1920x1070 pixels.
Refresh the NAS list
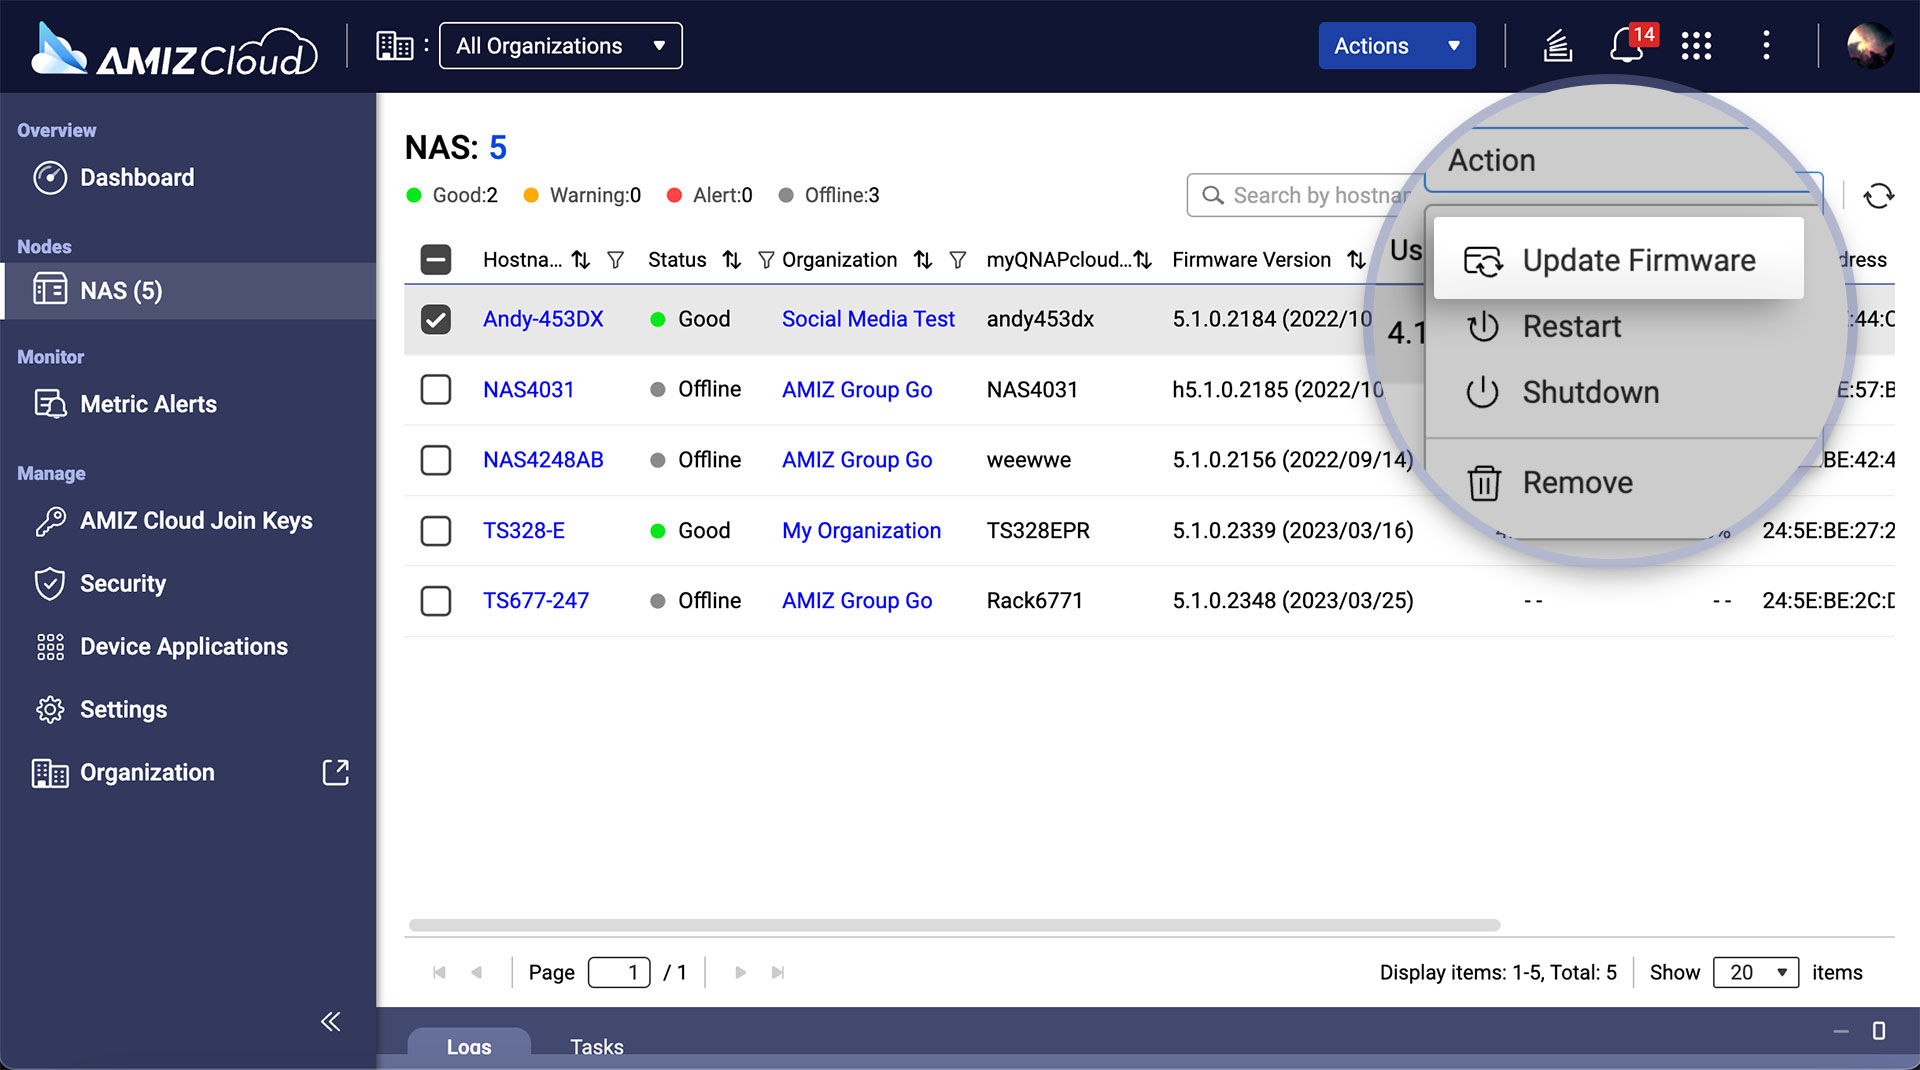coord(1879,195)
